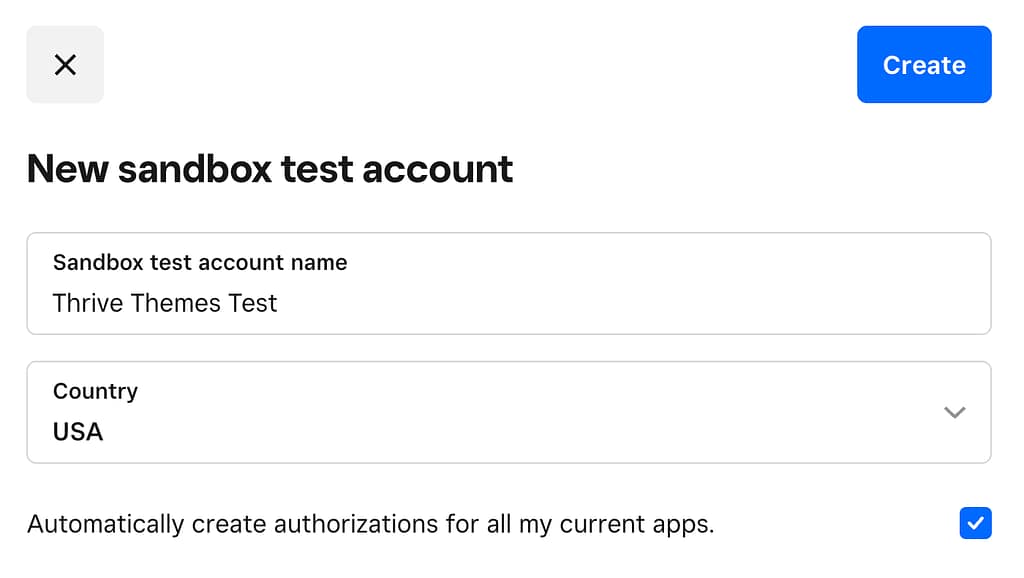Click the Sandbox test account name field
The height and width of the screenshot is (578, 1024).
tap(508, 284)
